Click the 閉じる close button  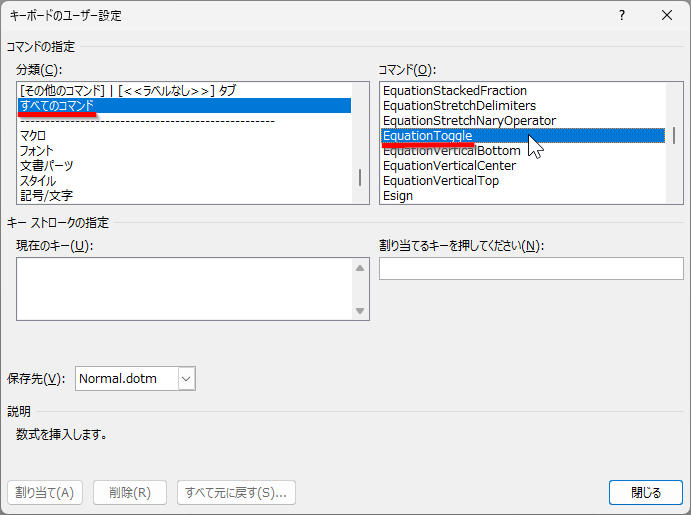[646, 492]
